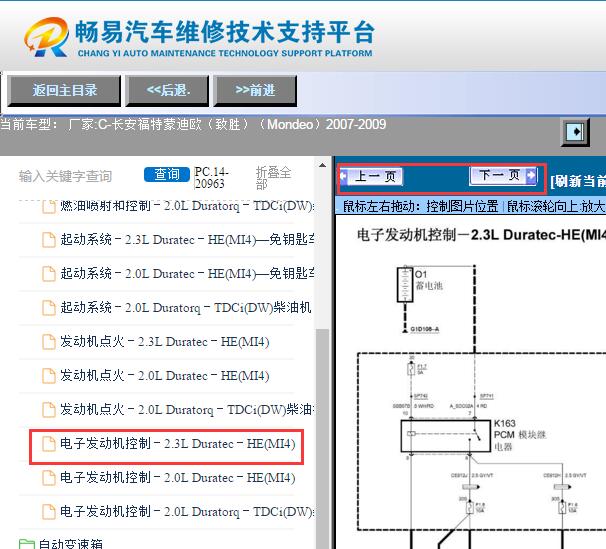Click document icon of 起动系统 2.3L Duratec
The height and width of the screenshot is (549, 606).
[49, 240]
